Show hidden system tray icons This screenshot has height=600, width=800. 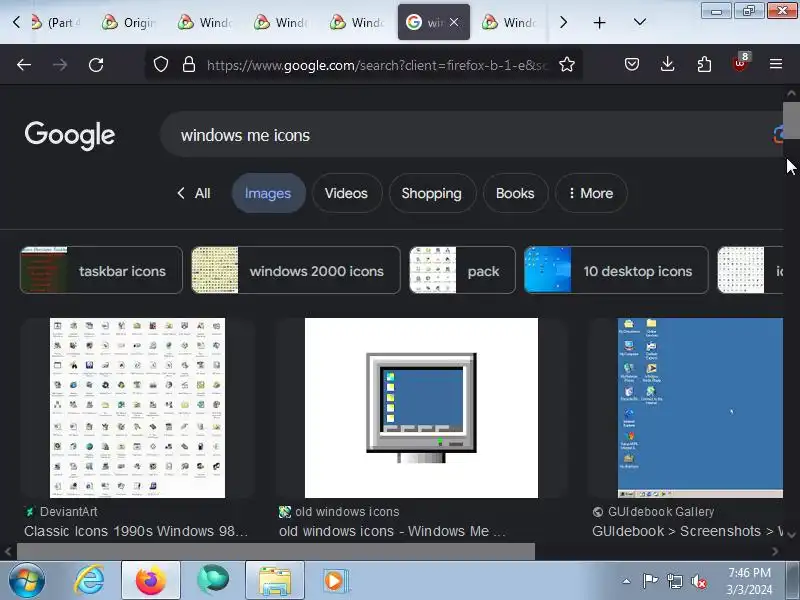(x=627, y=581)
